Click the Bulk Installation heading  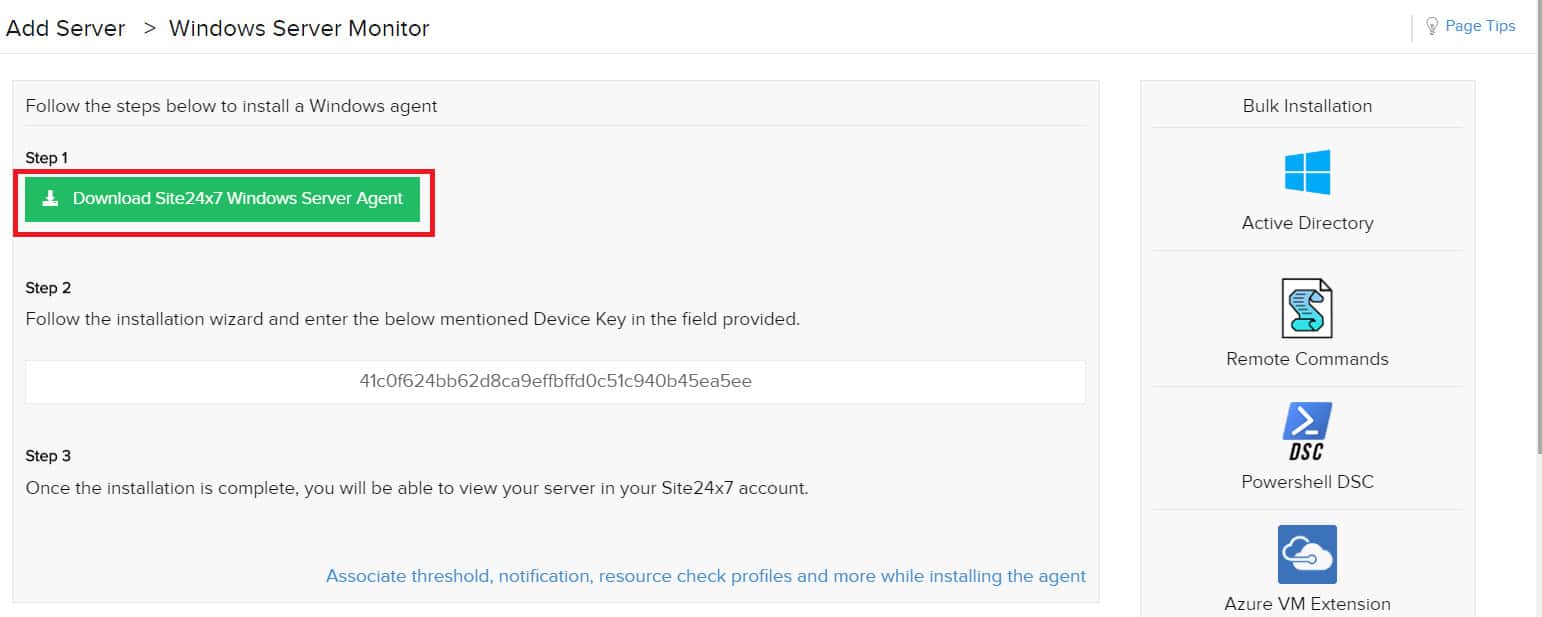click(1307, 106)
